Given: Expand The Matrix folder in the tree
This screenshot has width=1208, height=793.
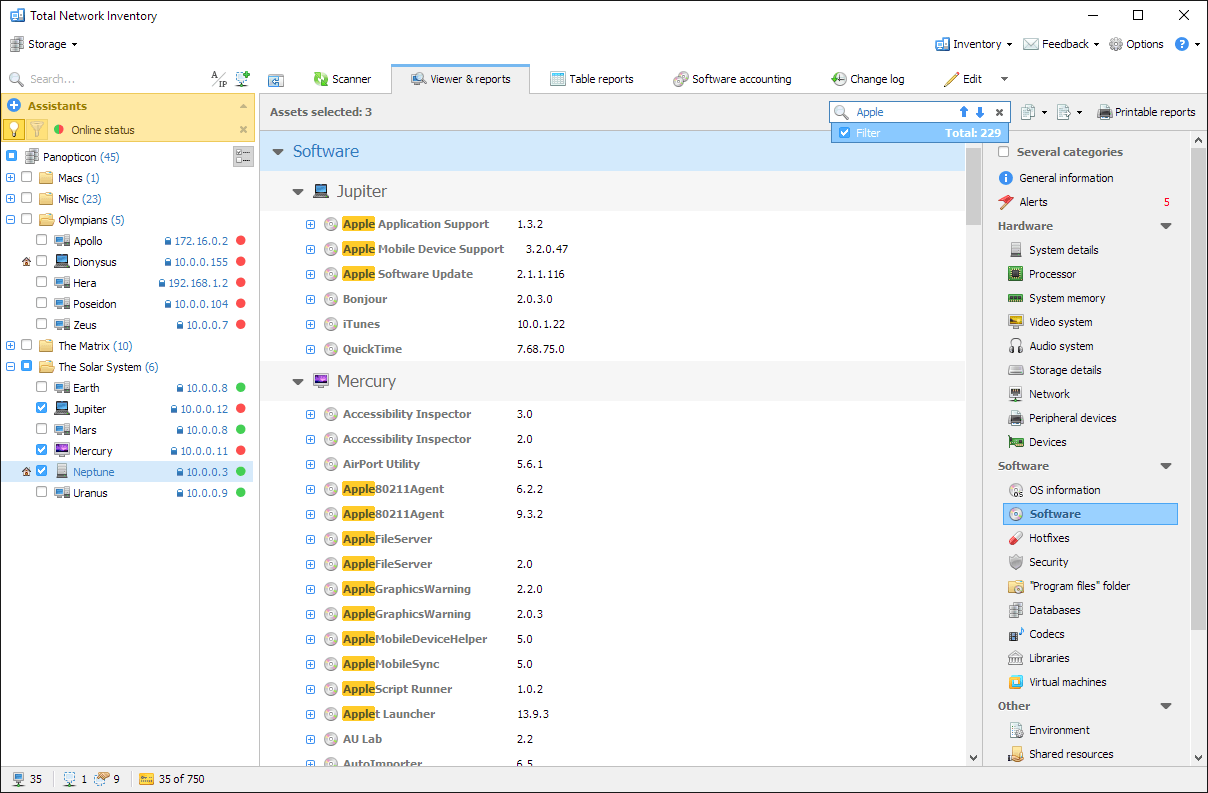Looking at the screenshot, I should (x=10, y=345).
